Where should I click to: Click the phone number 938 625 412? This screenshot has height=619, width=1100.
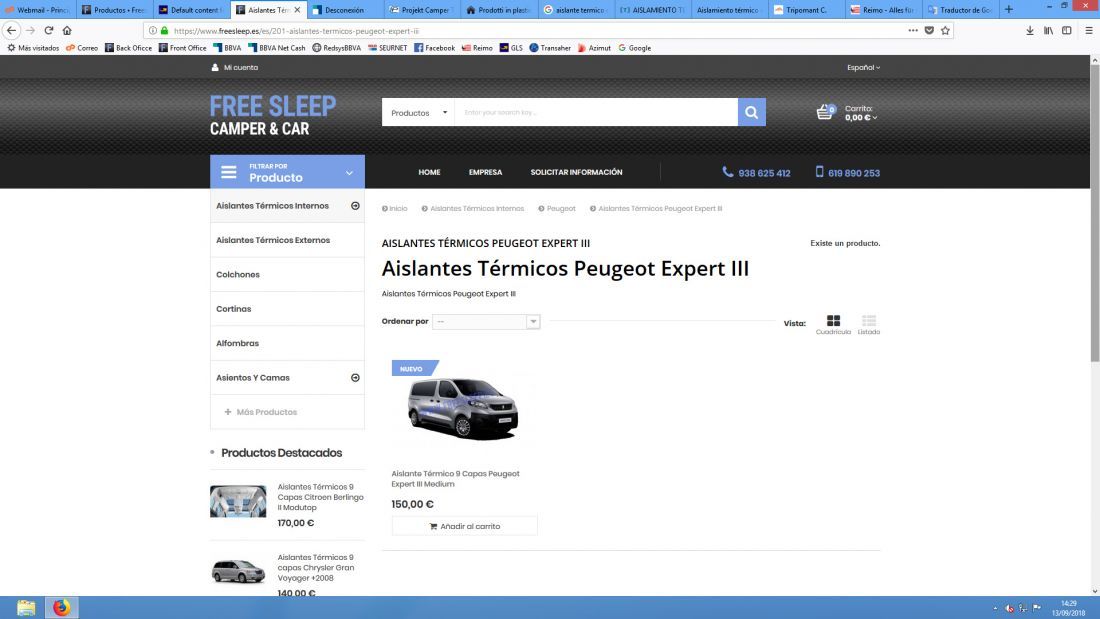point(764,173)
